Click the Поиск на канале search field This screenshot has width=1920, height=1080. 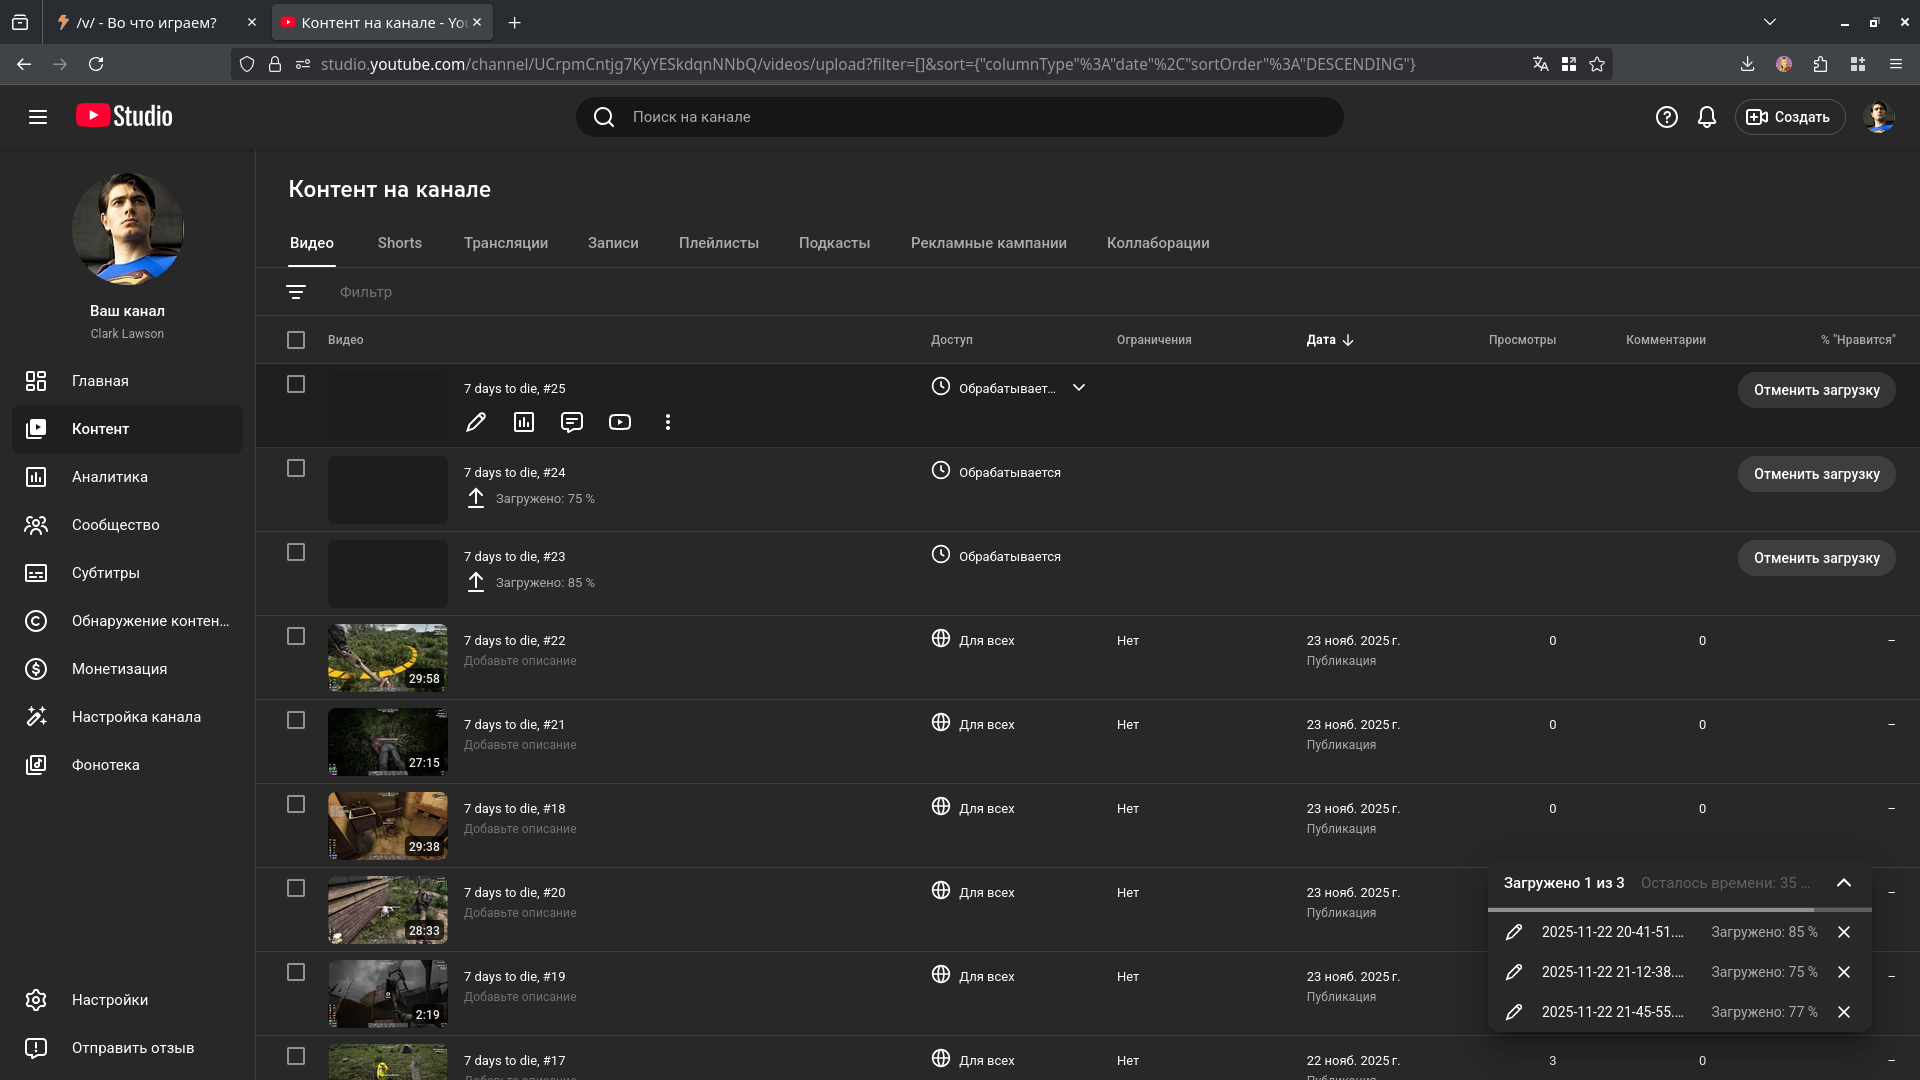[960, 117]
